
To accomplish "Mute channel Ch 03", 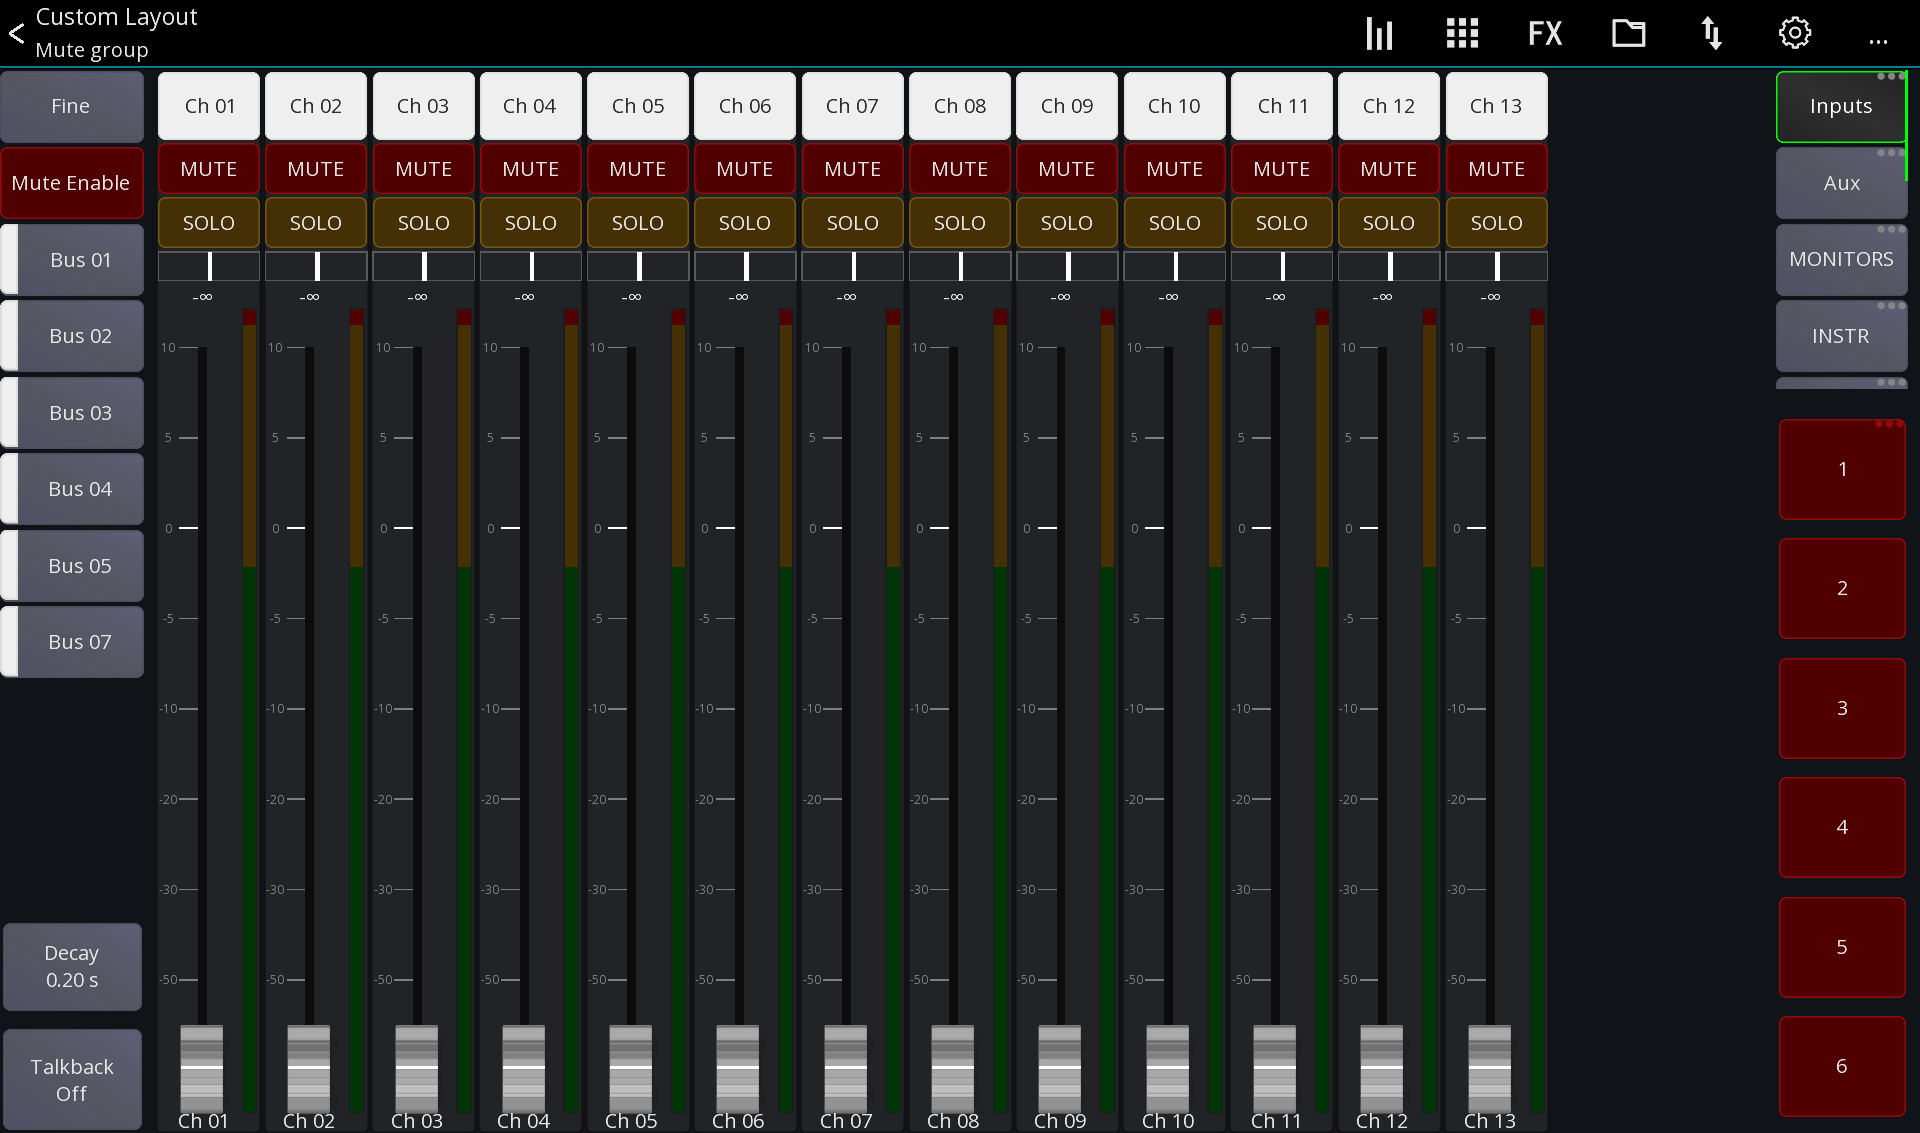I will click(x=424, y=169).
